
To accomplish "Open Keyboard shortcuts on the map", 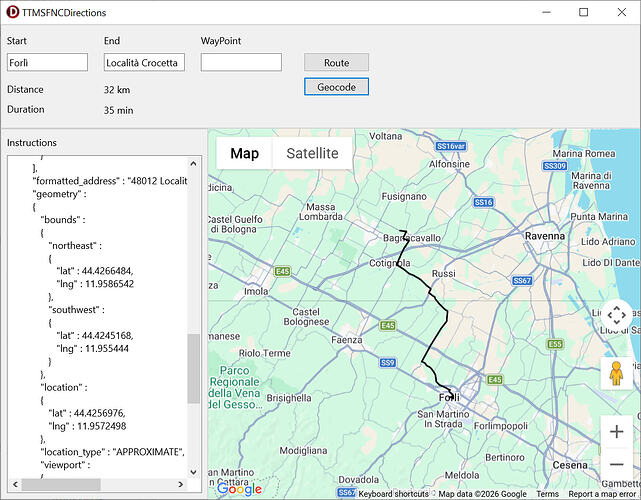I will pos(393,494).
